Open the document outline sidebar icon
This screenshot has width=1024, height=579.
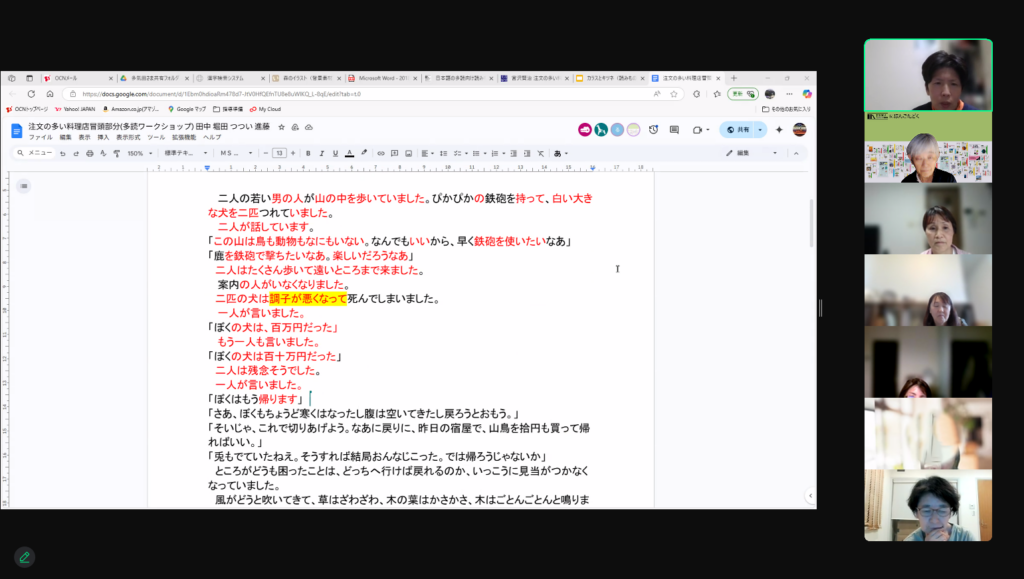(23, 186)
